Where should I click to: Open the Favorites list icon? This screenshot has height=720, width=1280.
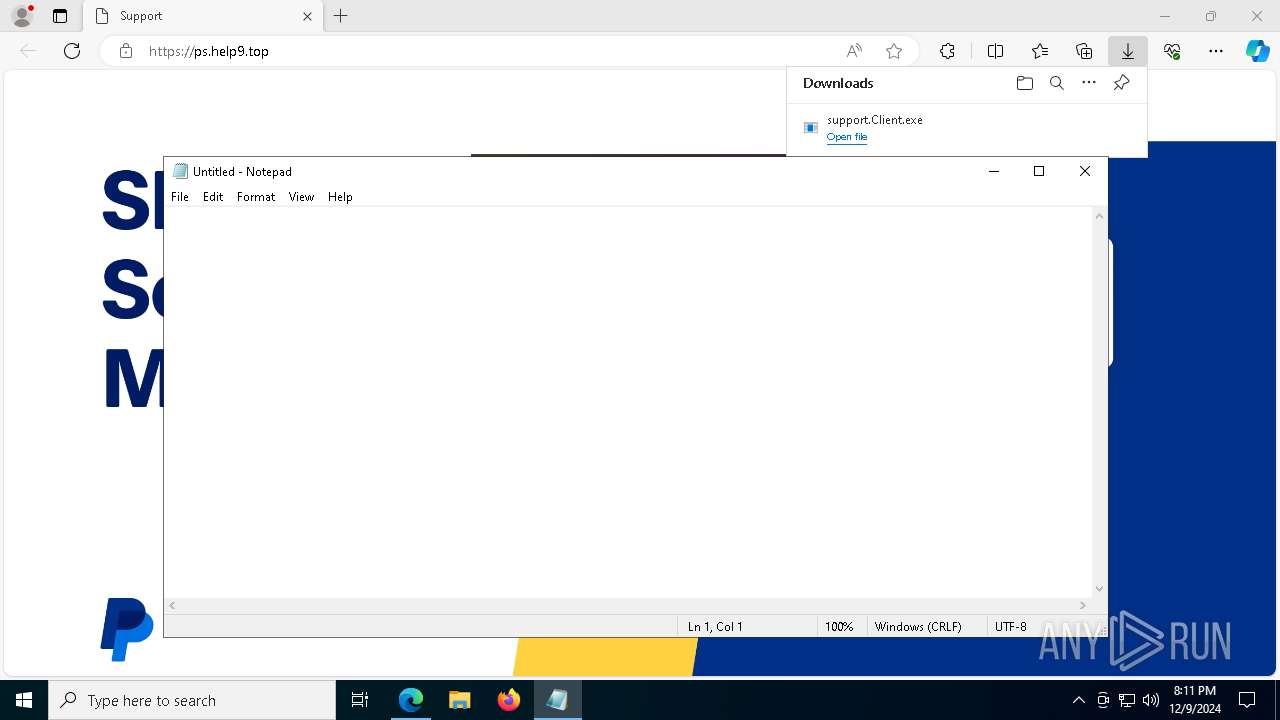point(1040,51)
